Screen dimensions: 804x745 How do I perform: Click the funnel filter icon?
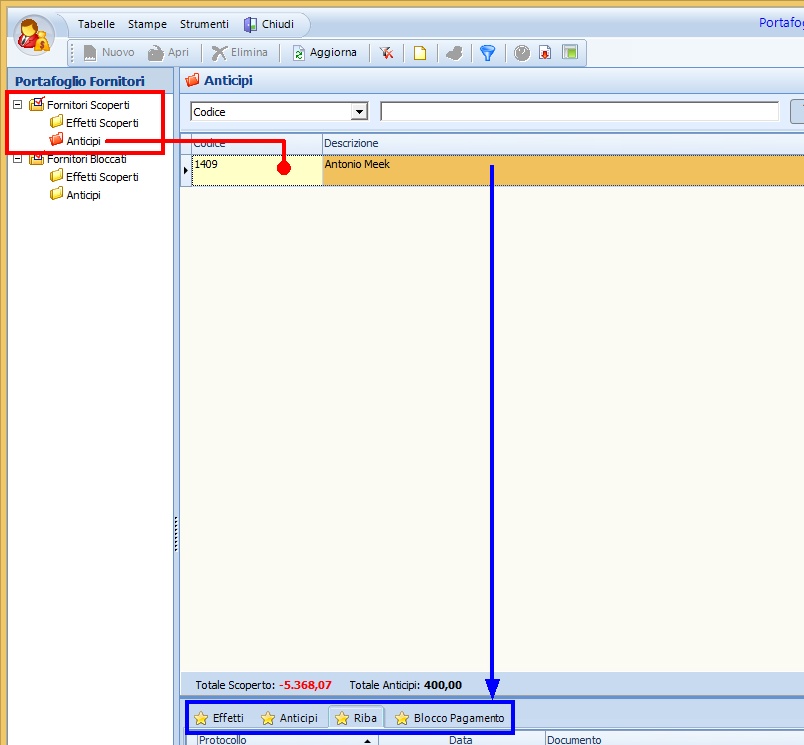tap(487, 53)
